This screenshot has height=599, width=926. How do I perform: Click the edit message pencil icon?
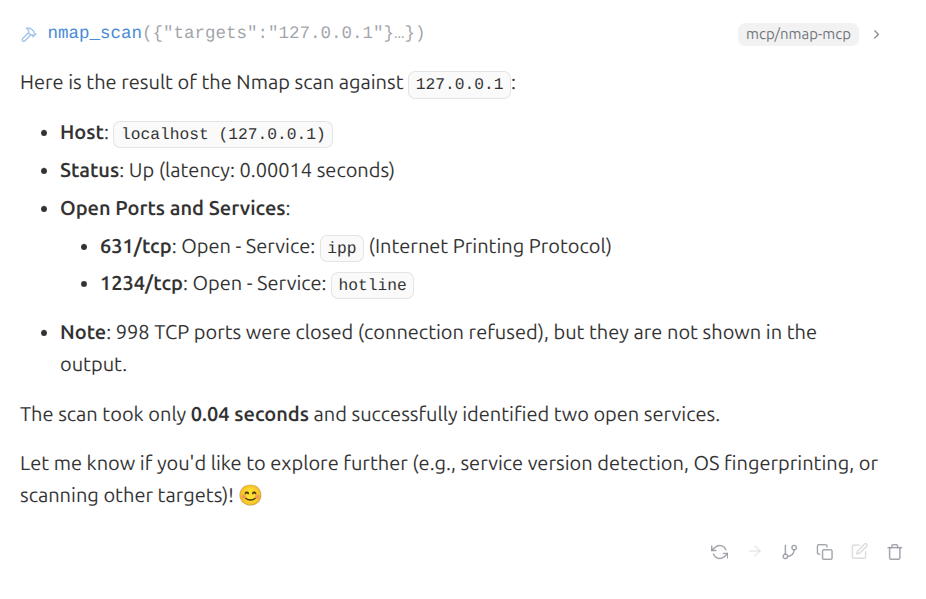859,551
